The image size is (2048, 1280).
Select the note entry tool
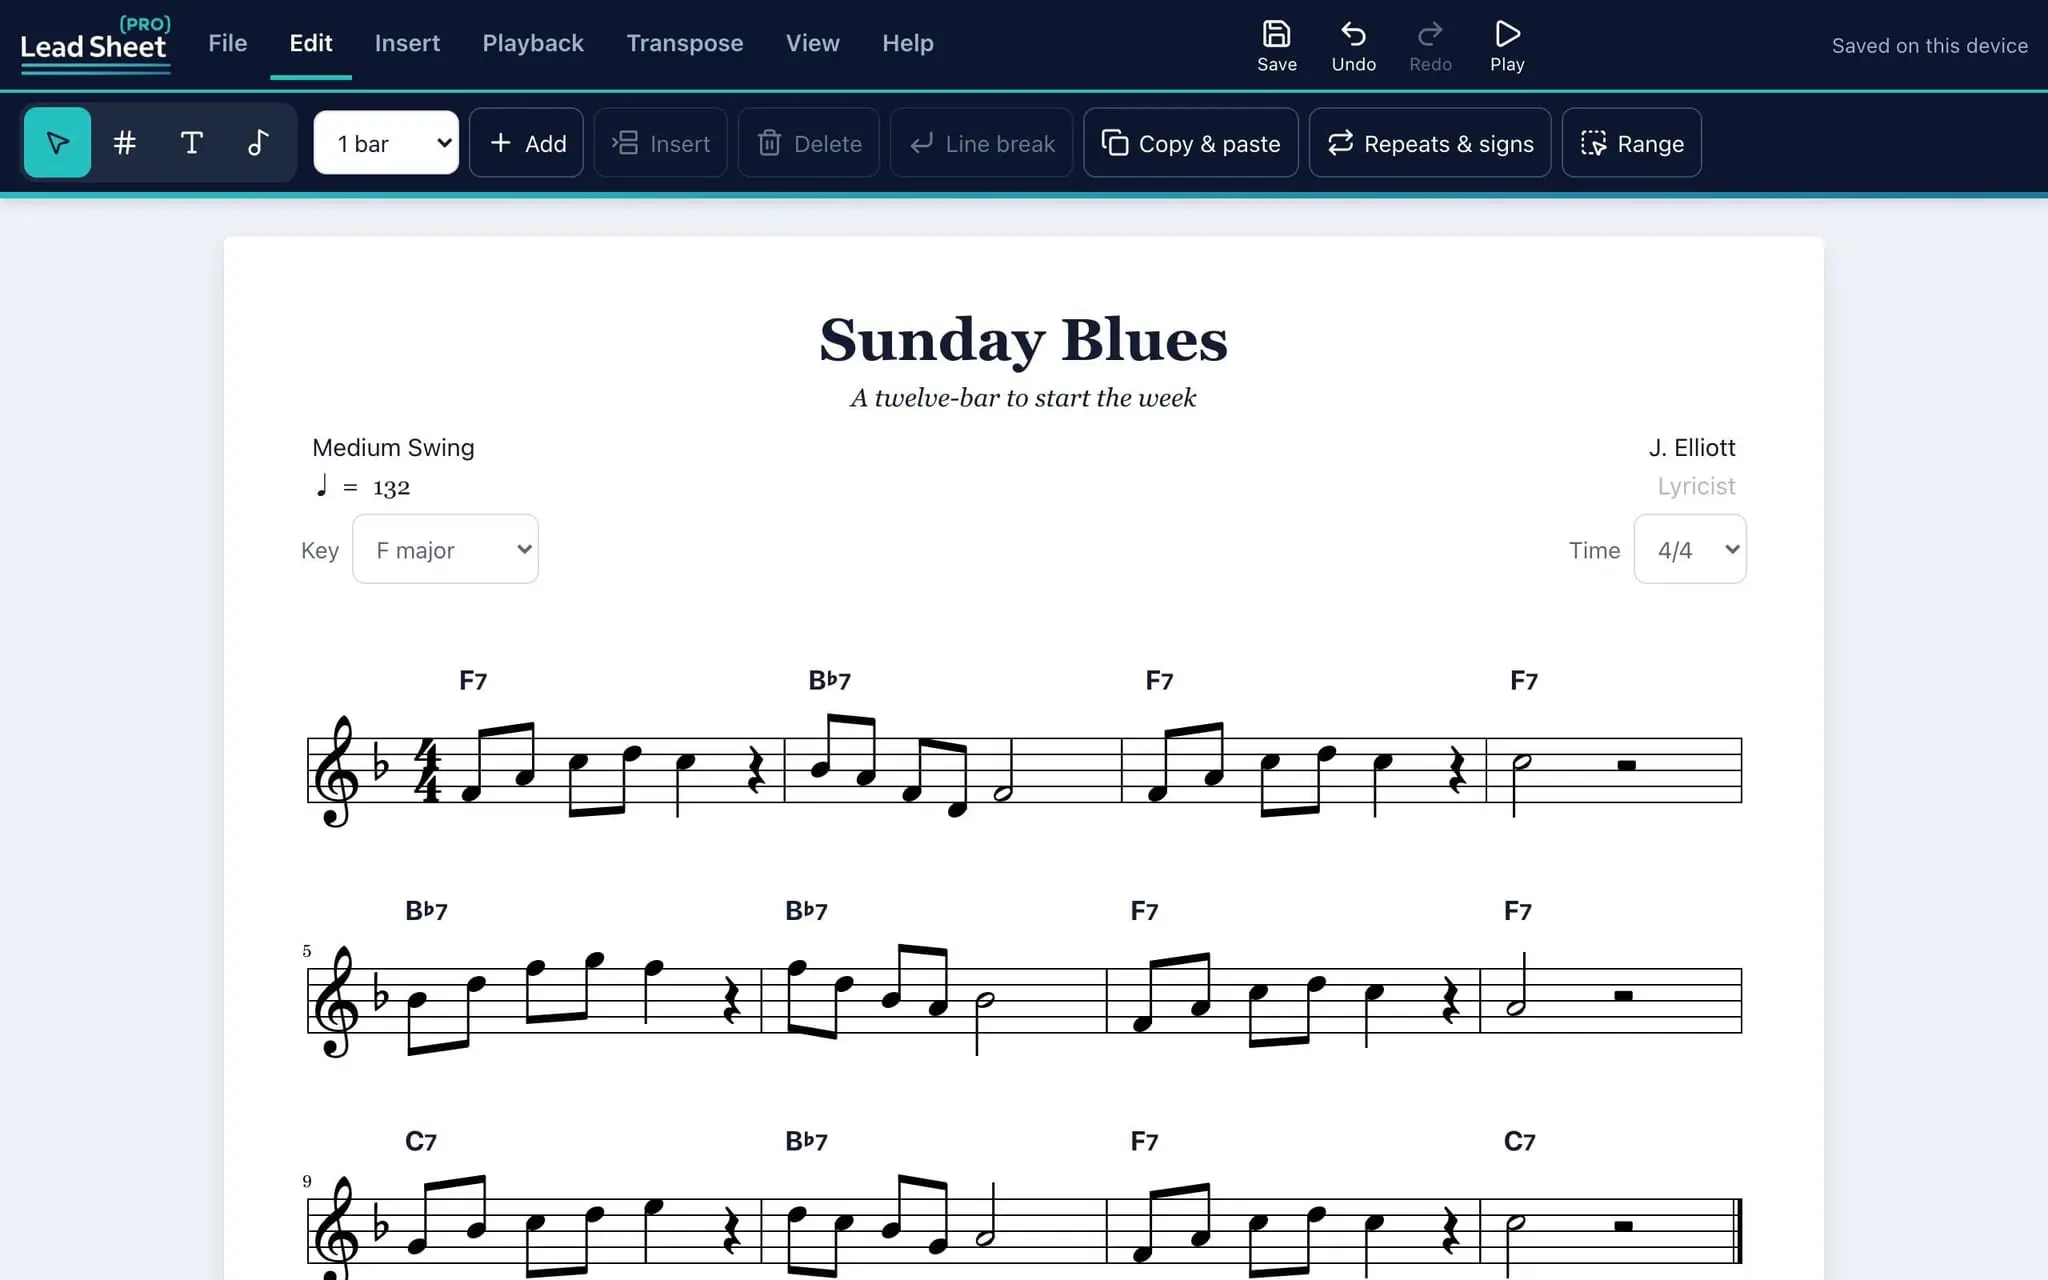click(x=258, y=143)
